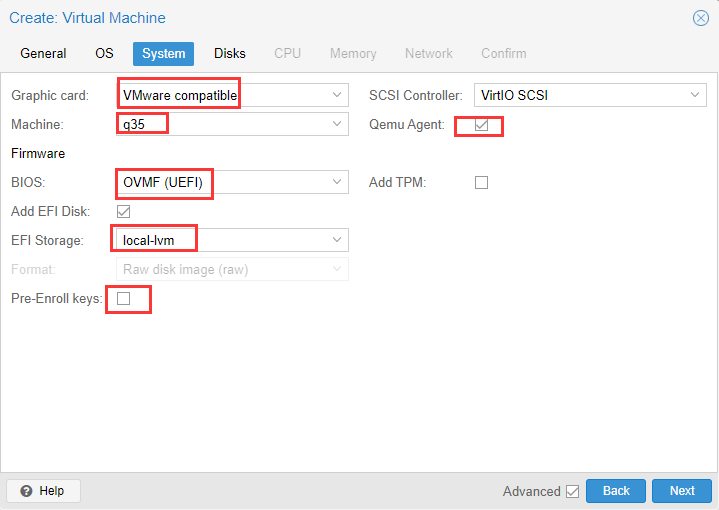
Task: Open the BIOS selection dropdown
Action: click(x=337, y=182)
